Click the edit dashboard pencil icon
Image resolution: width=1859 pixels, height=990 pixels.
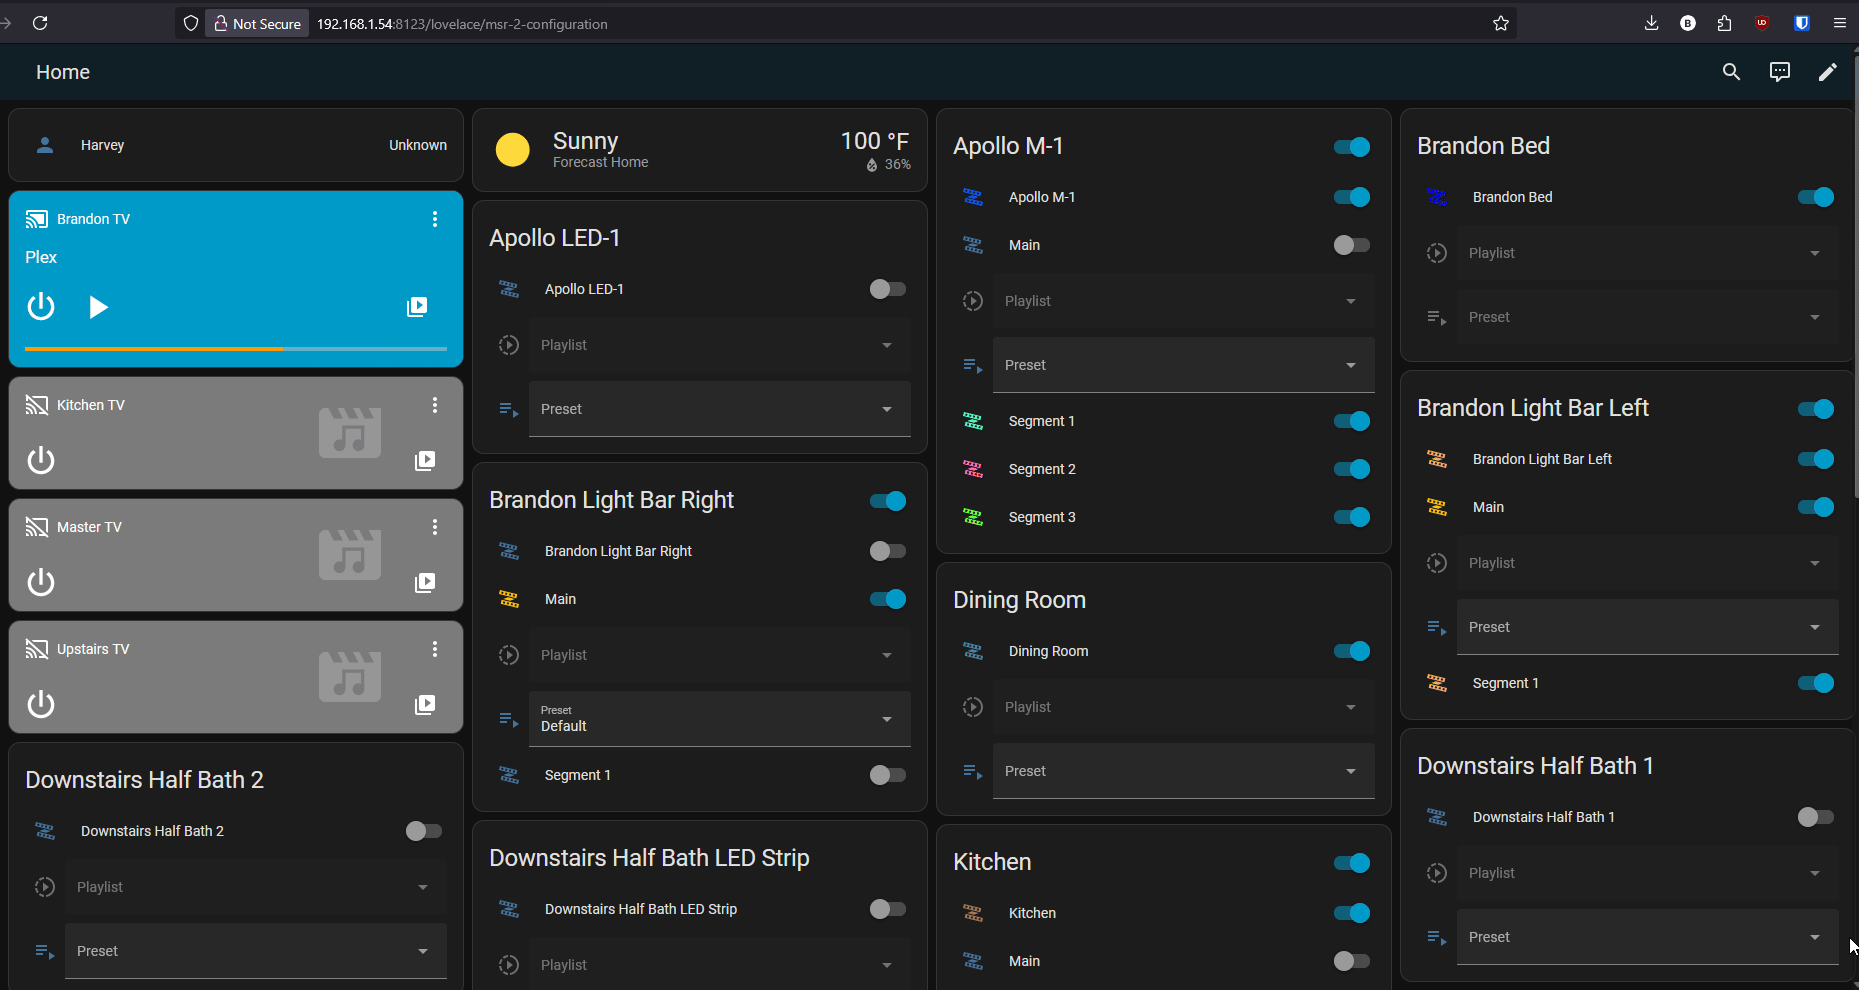pos(1827,72)
